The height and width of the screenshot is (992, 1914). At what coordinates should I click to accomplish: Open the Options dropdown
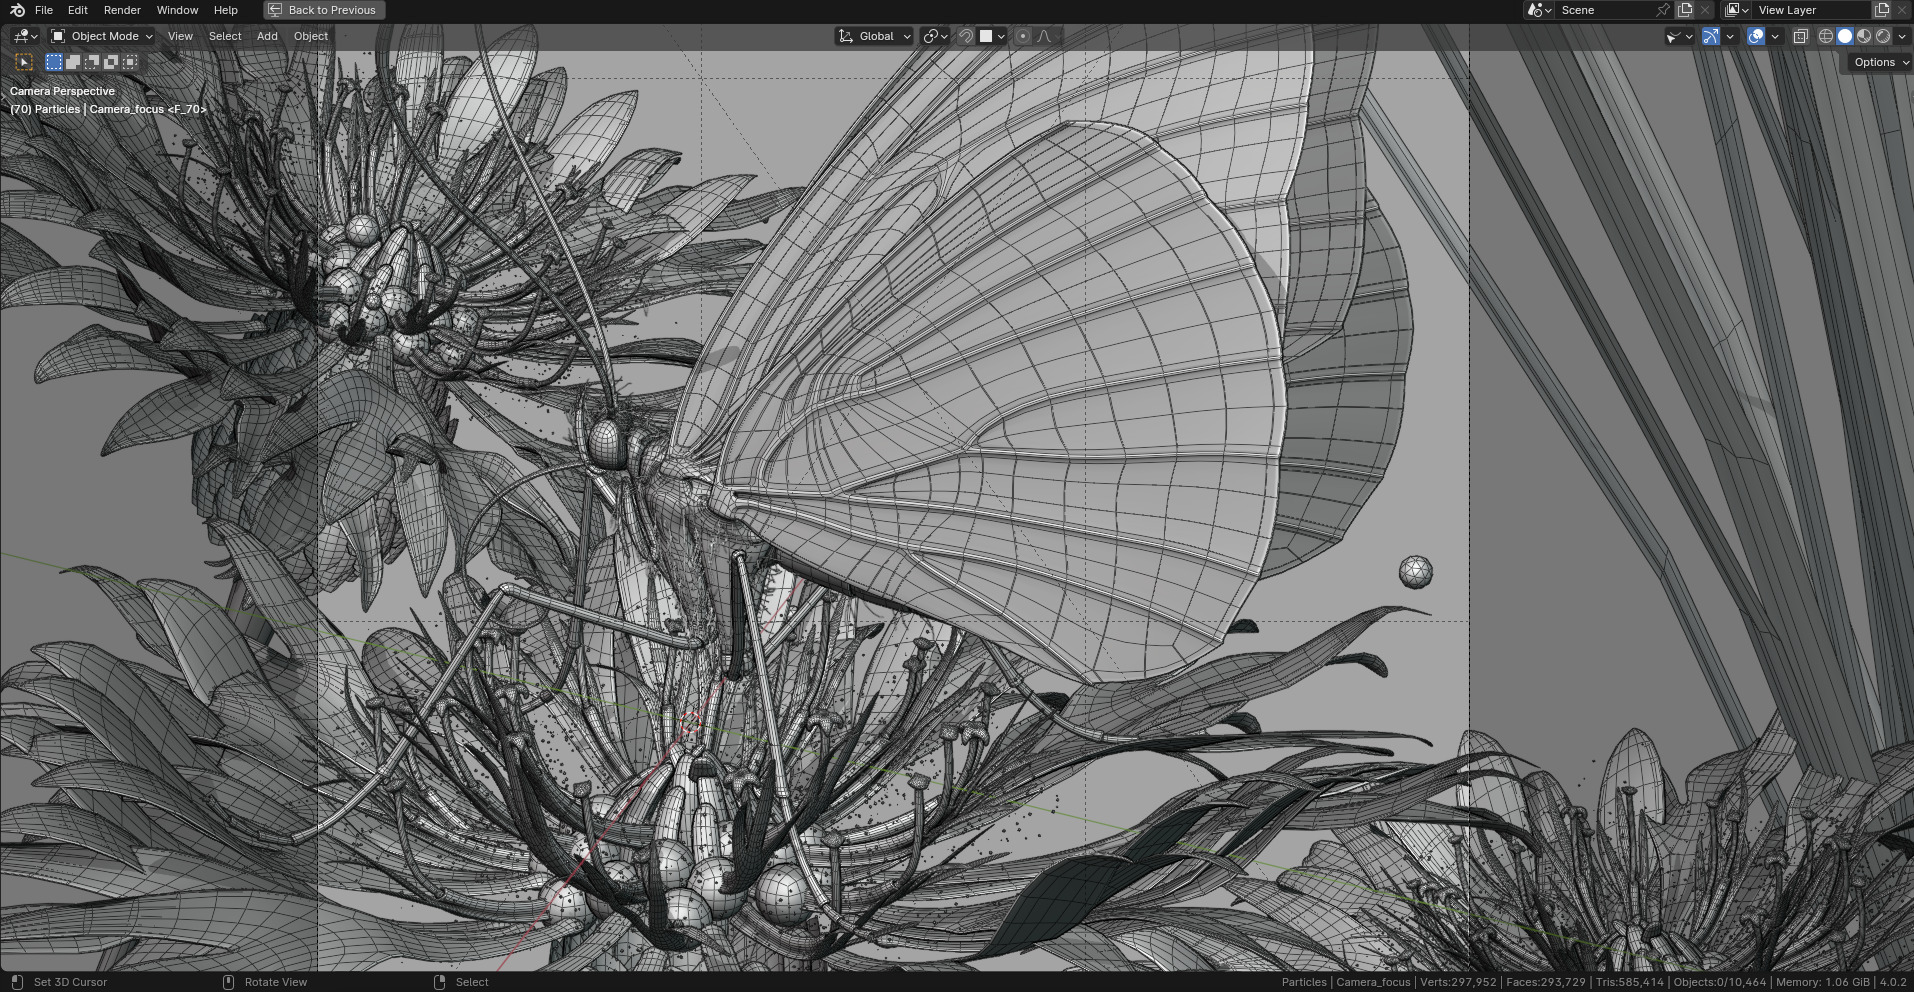[x=1880, y=62]
